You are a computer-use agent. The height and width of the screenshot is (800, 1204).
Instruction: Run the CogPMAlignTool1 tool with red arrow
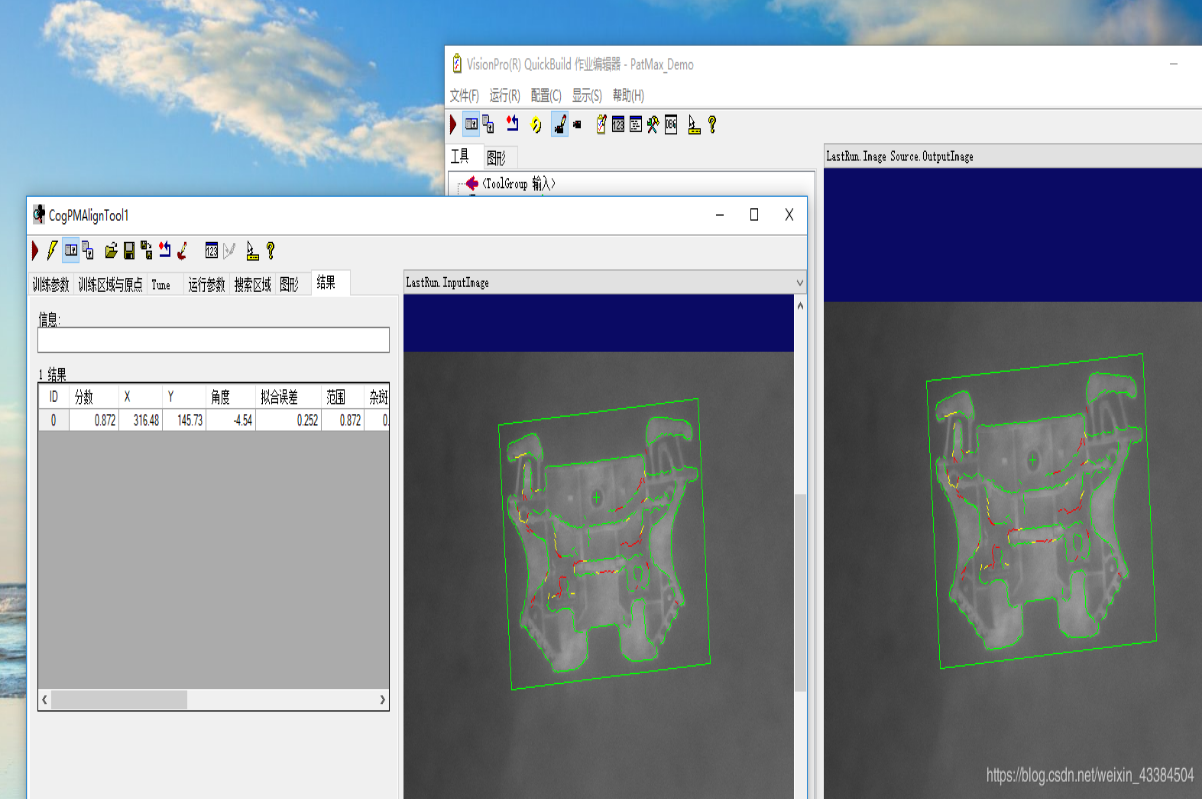pos(35,250)
